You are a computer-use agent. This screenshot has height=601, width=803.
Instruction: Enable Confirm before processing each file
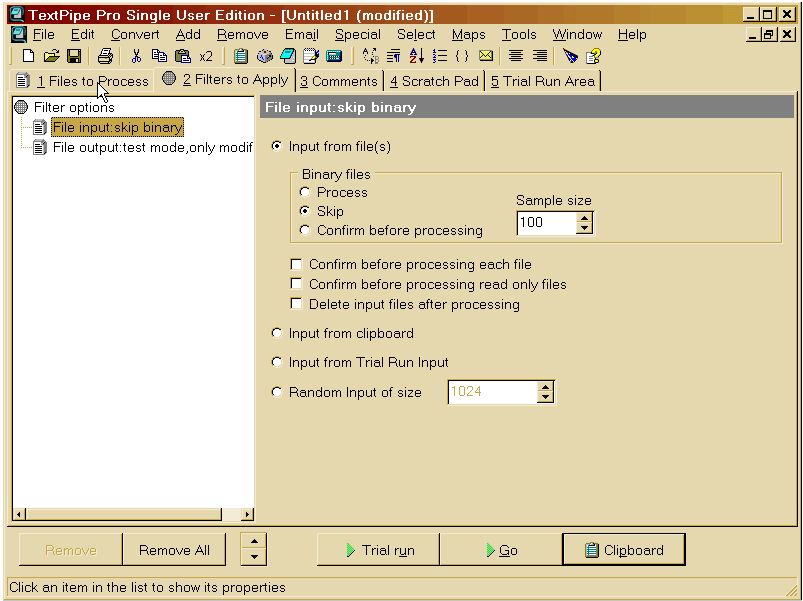[x=296, y=265]
